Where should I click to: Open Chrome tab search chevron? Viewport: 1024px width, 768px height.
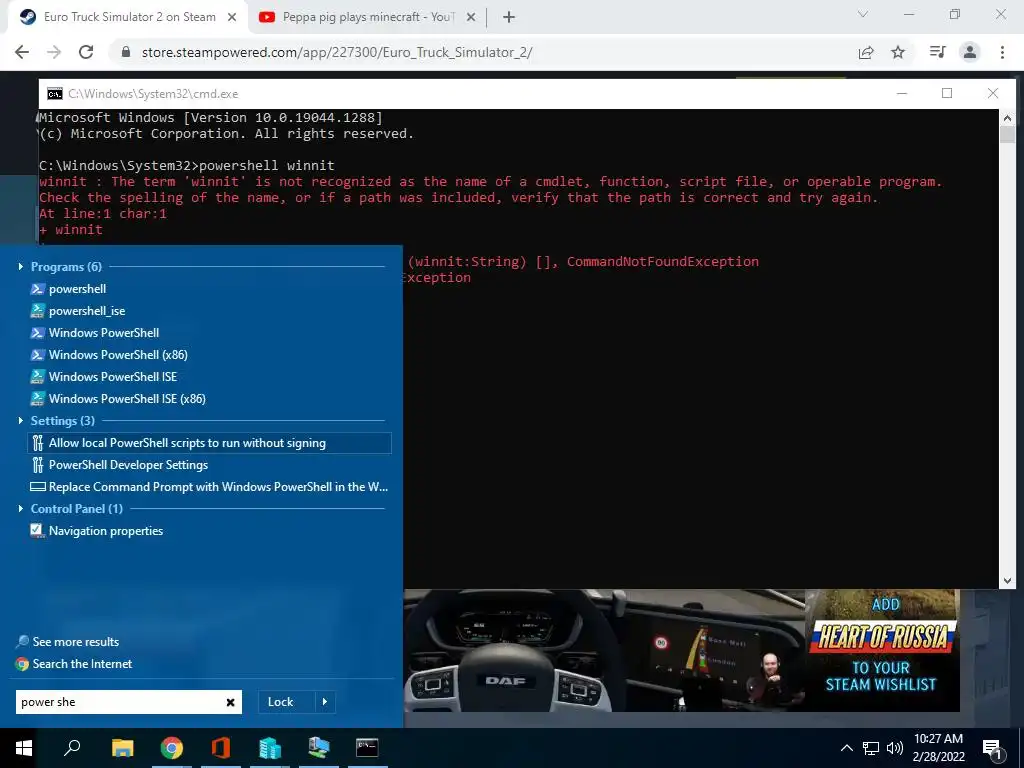(863, 14)
